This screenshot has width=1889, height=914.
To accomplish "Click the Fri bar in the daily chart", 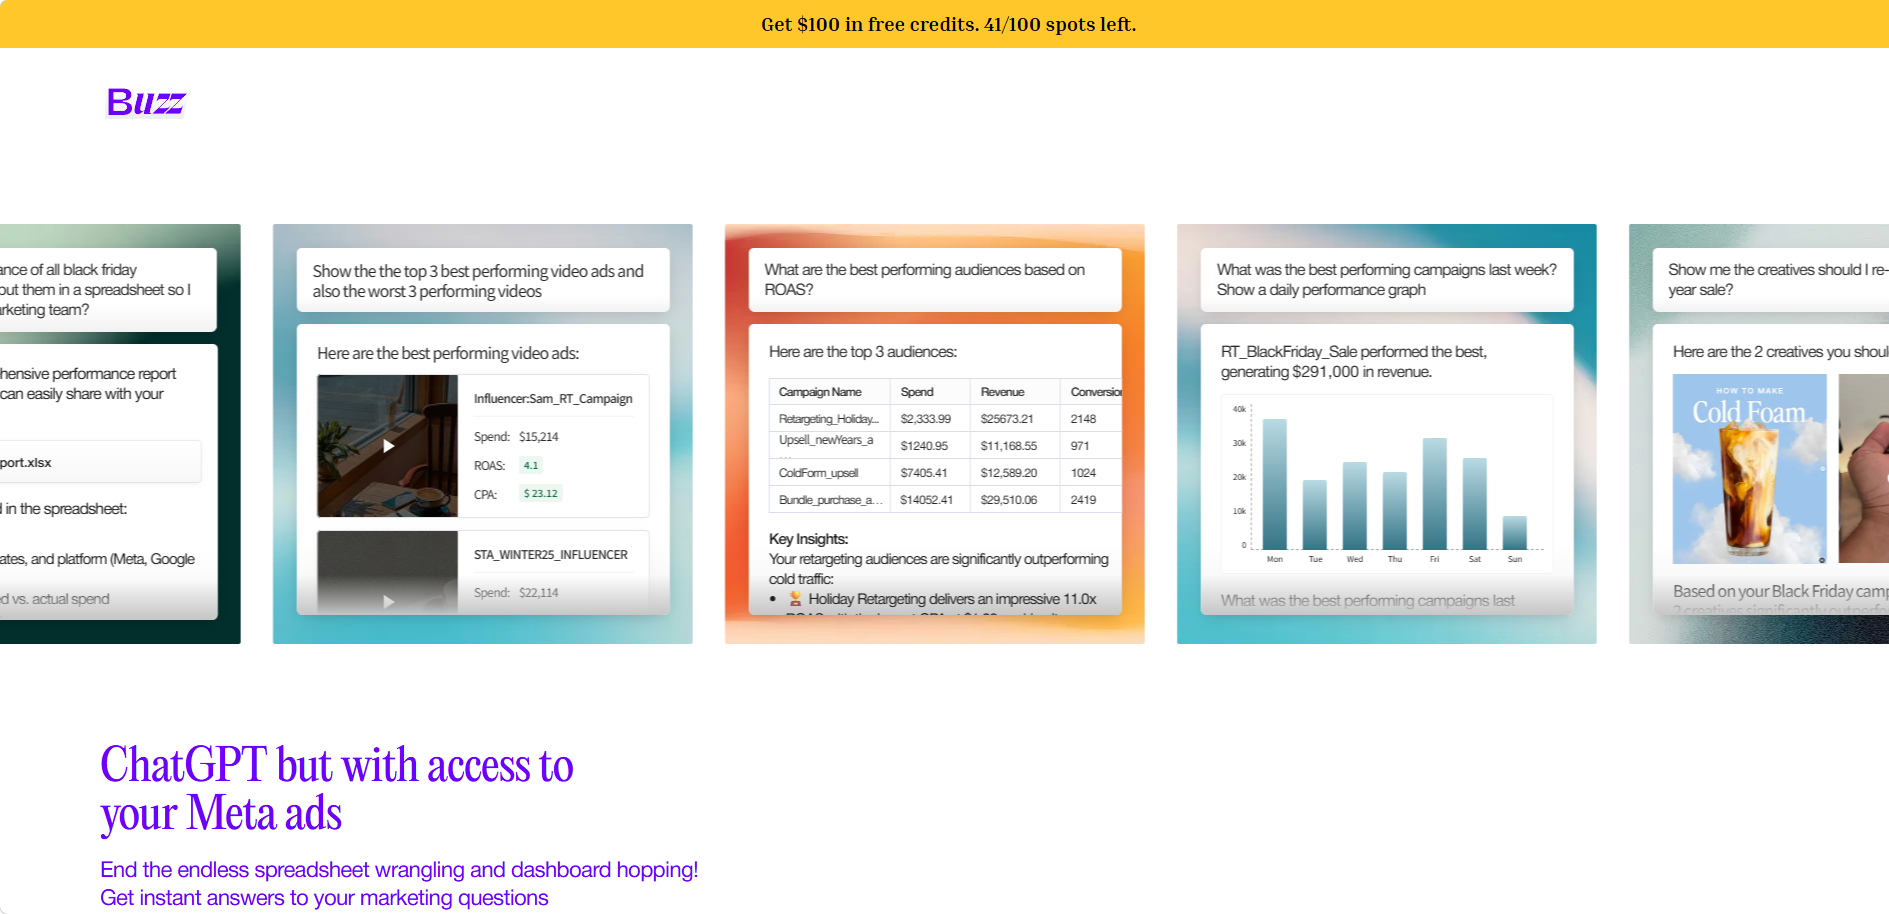I will tap(1435, 494).
